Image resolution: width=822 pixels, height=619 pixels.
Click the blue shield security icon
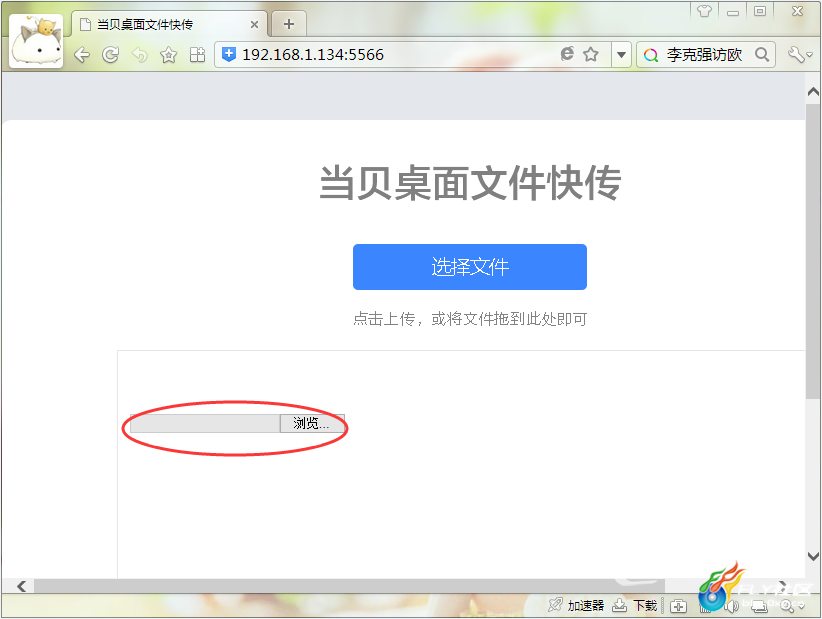229,54
